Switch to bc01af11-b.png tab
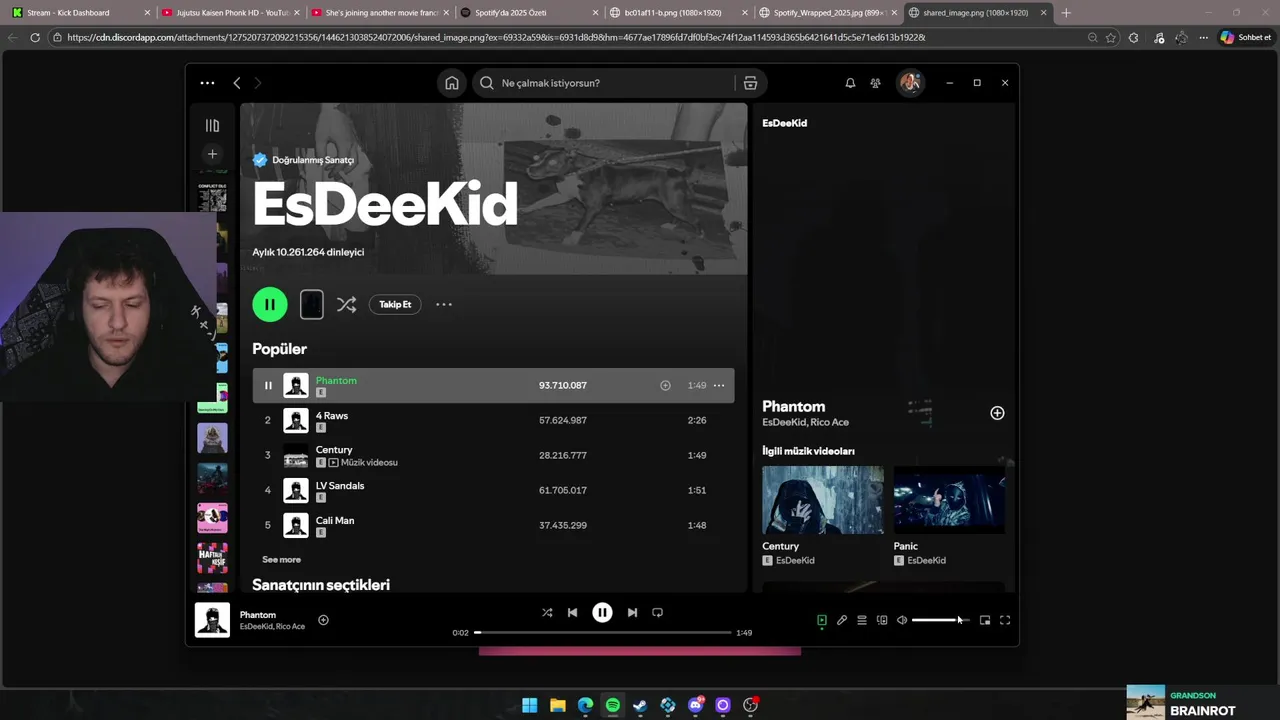The image size is (1280, 720). click(678, 13)
